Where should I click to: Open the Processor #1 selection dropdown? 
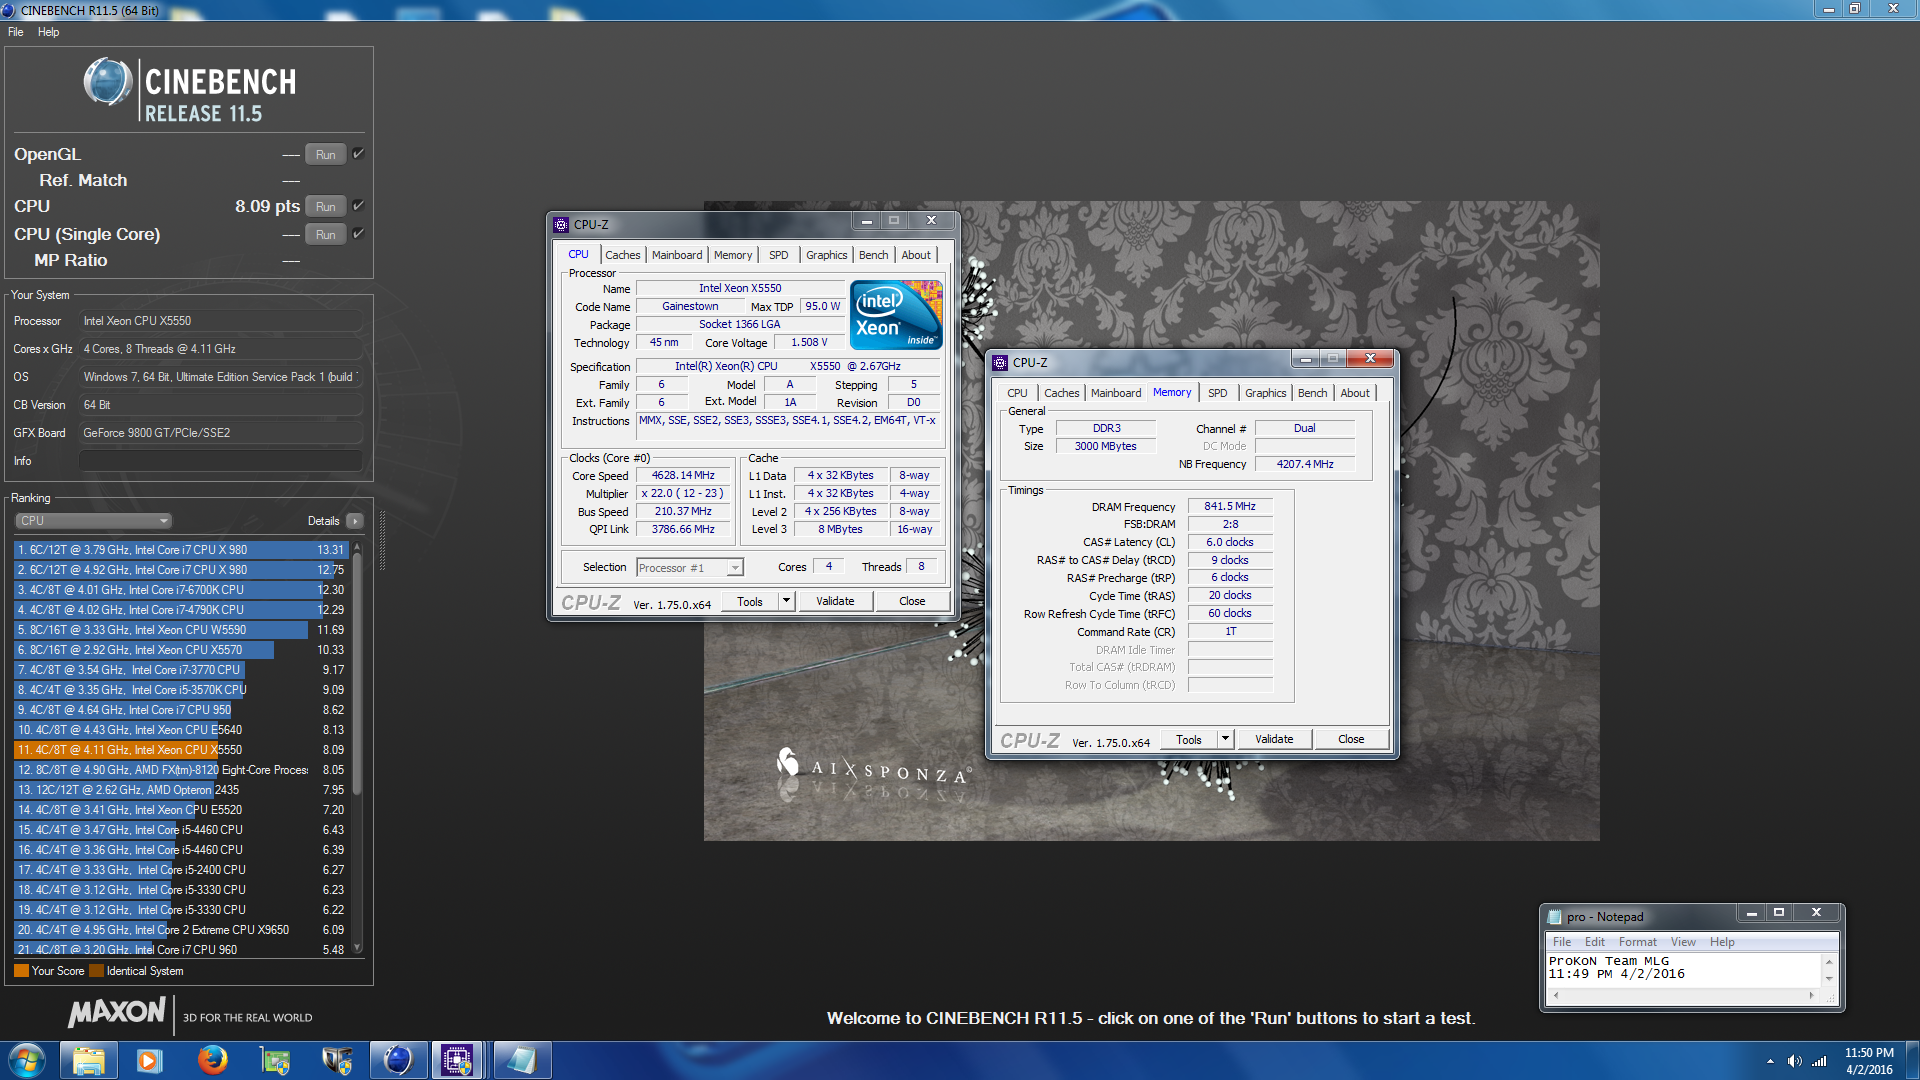point(690,568)
